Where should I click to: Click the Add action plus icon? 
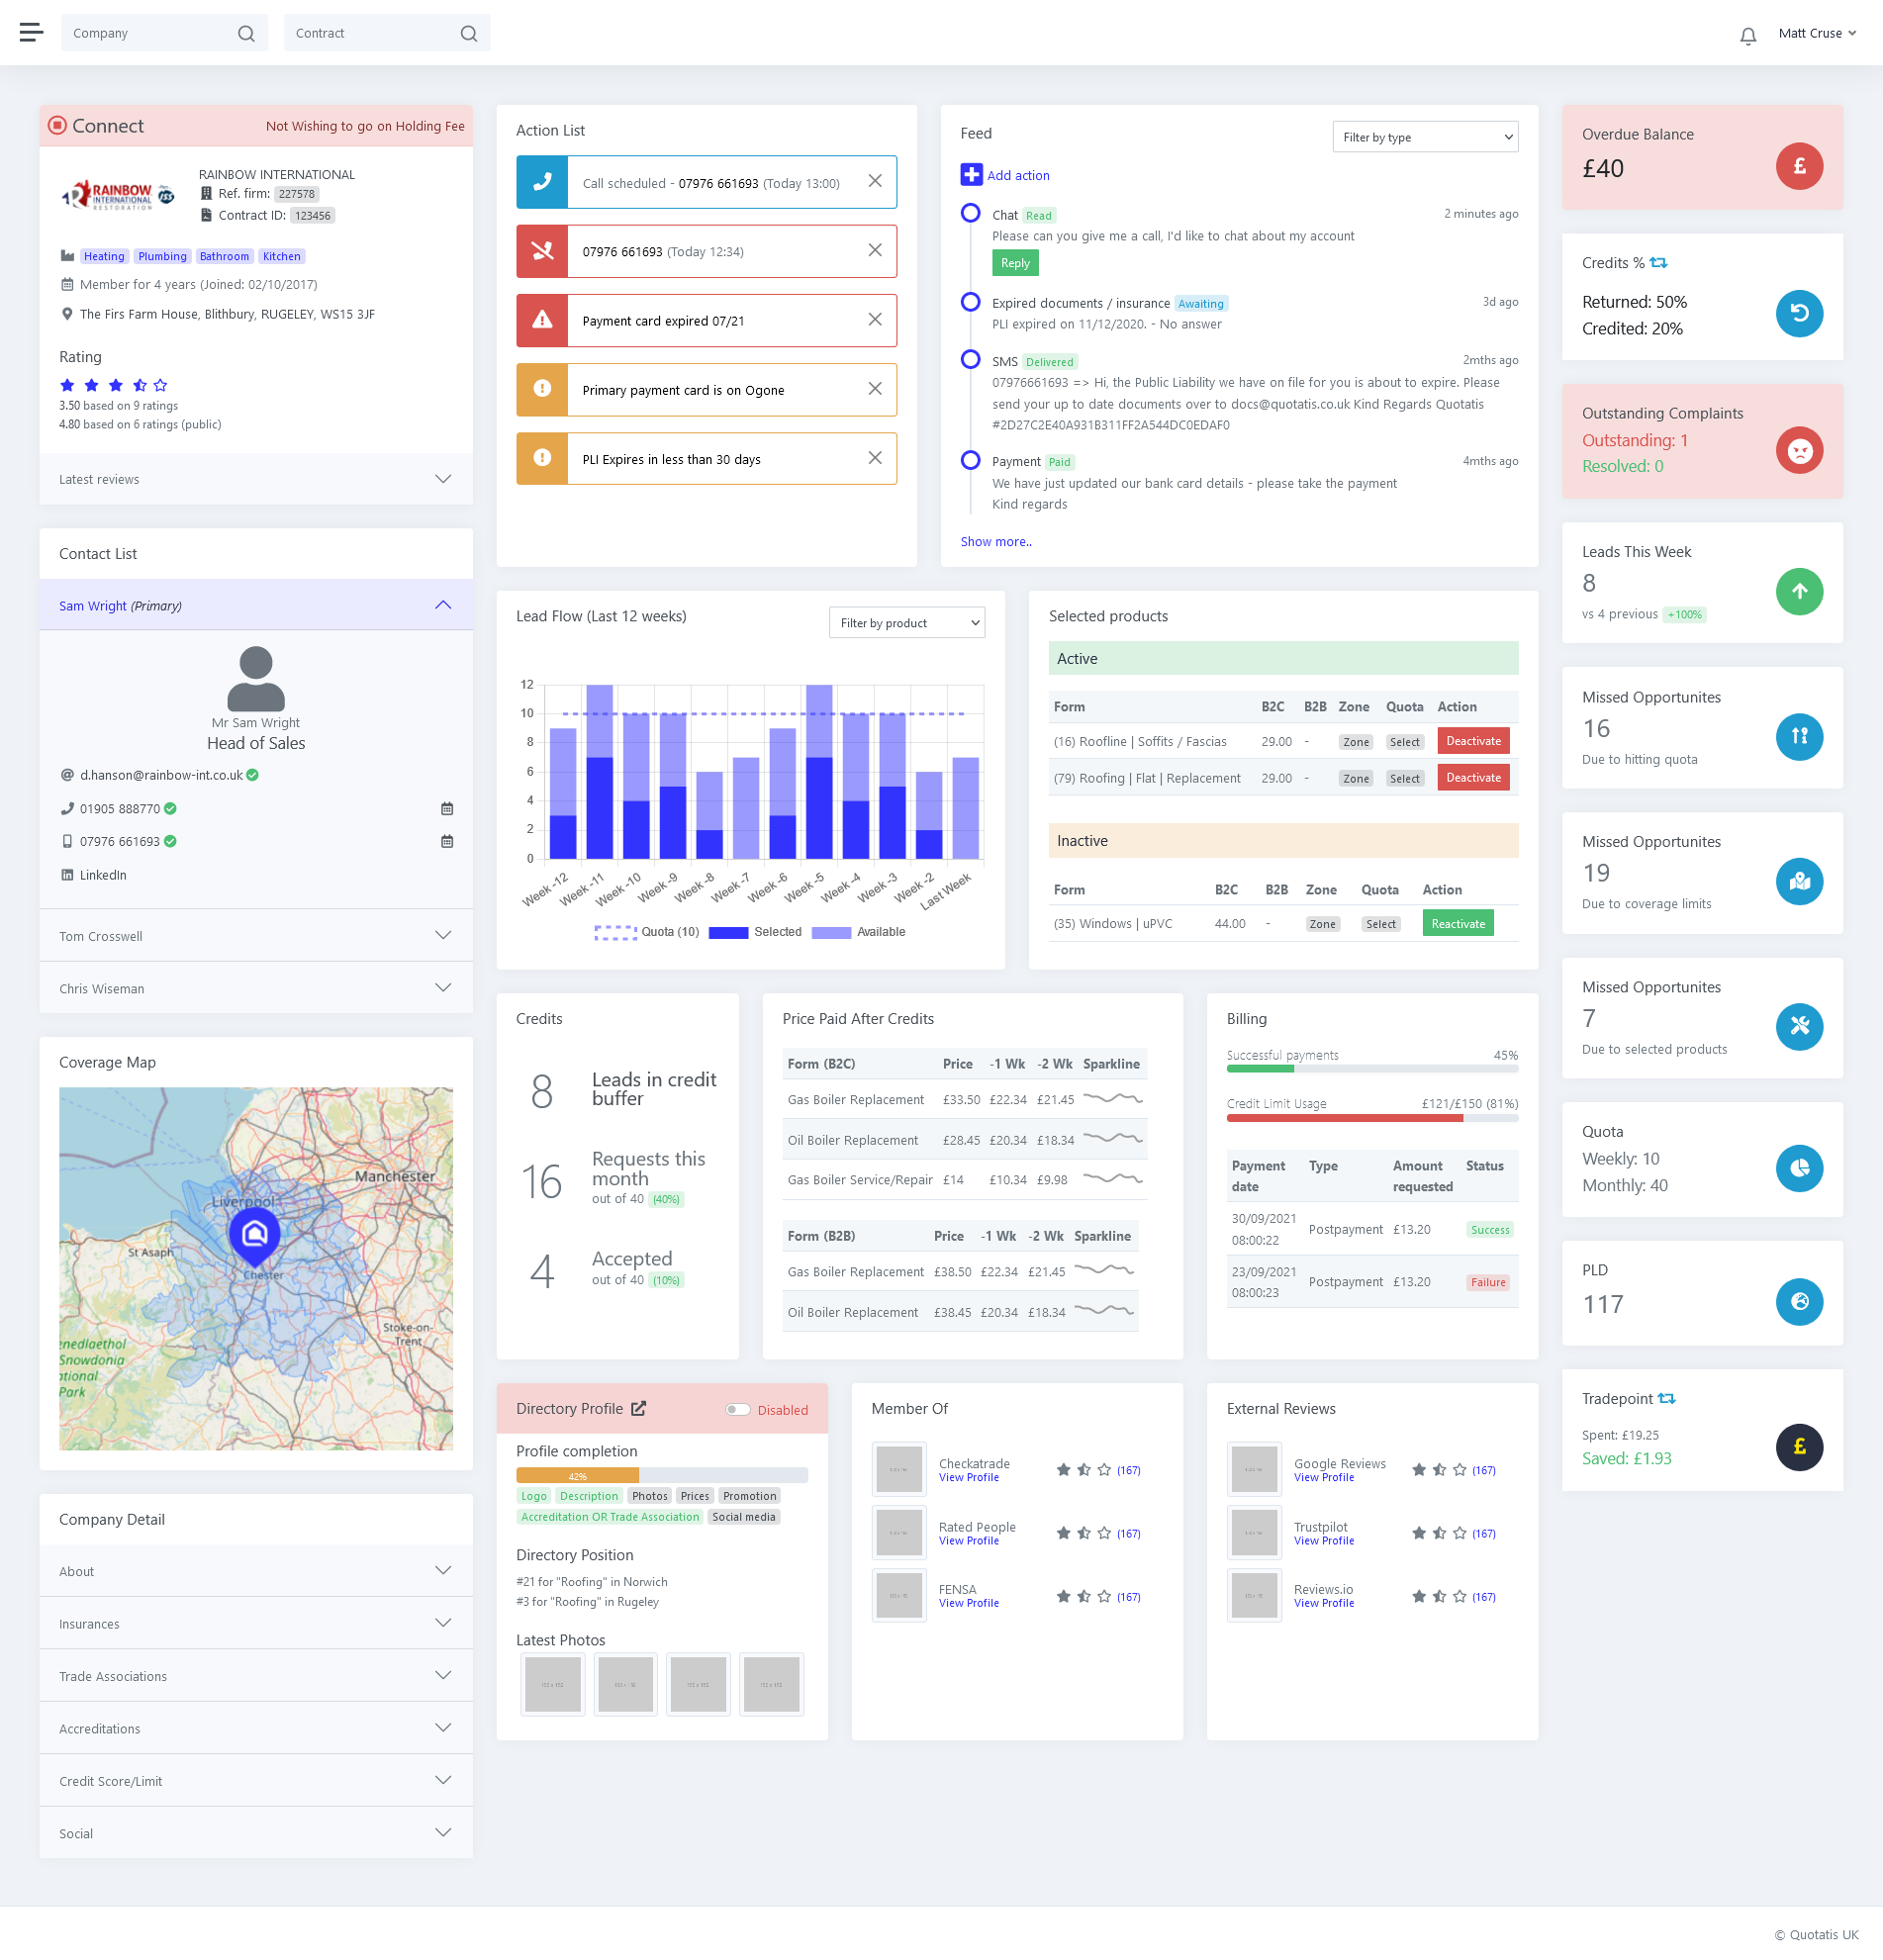(970, 175)
